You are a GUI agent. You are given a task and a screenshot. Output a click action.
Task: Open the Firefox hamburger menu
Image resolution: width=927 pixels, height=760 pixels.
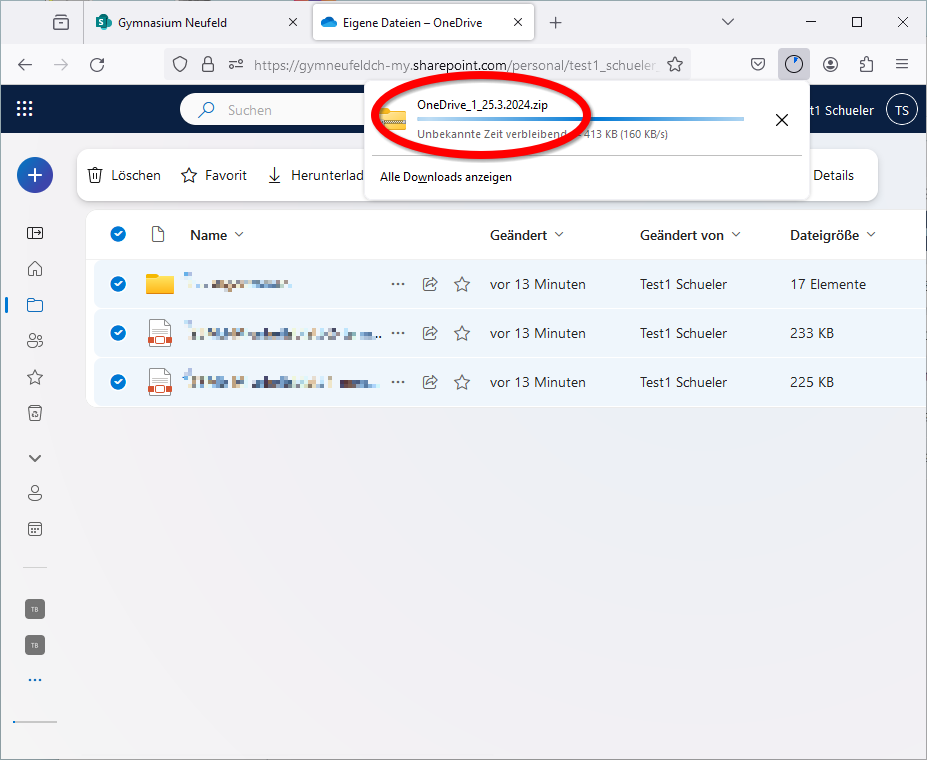click(x=902, y=64)
